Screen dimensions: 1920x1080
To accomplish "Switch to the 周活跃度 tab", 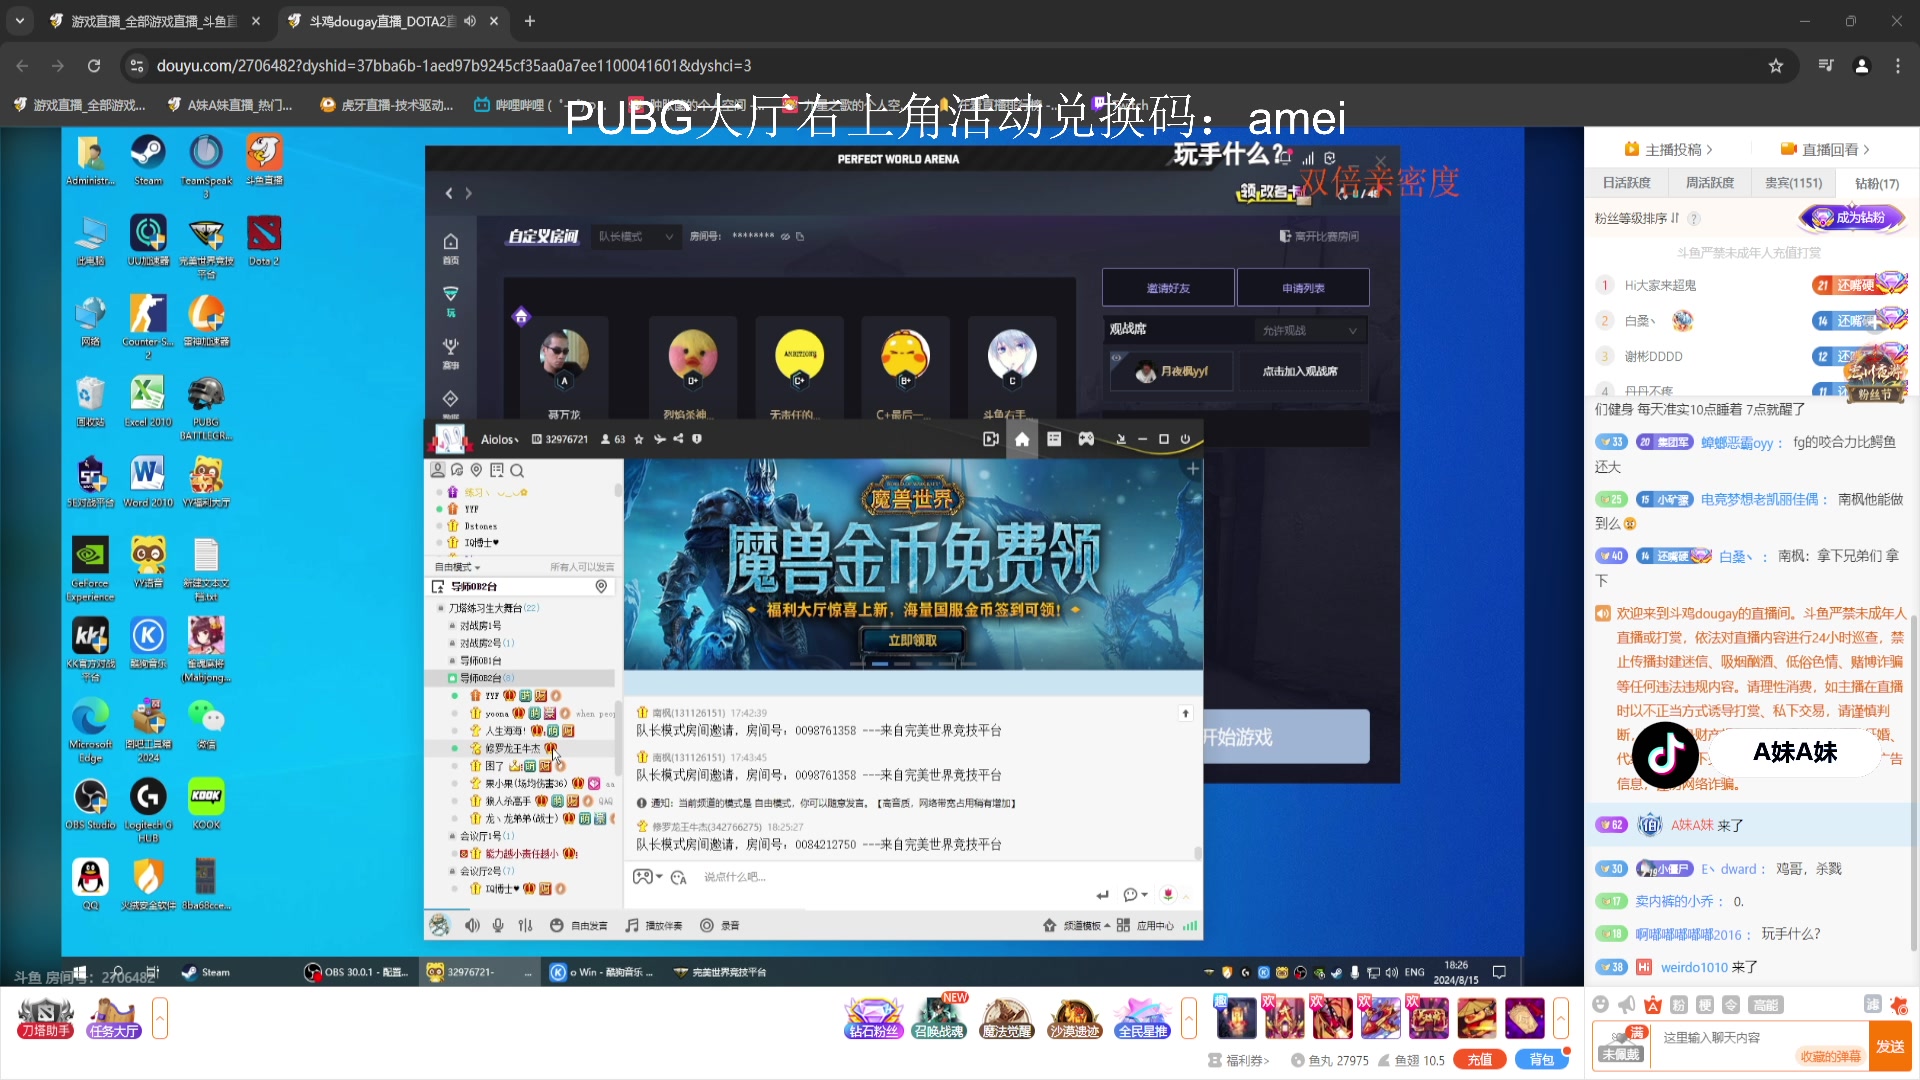I will [1709, 183].
